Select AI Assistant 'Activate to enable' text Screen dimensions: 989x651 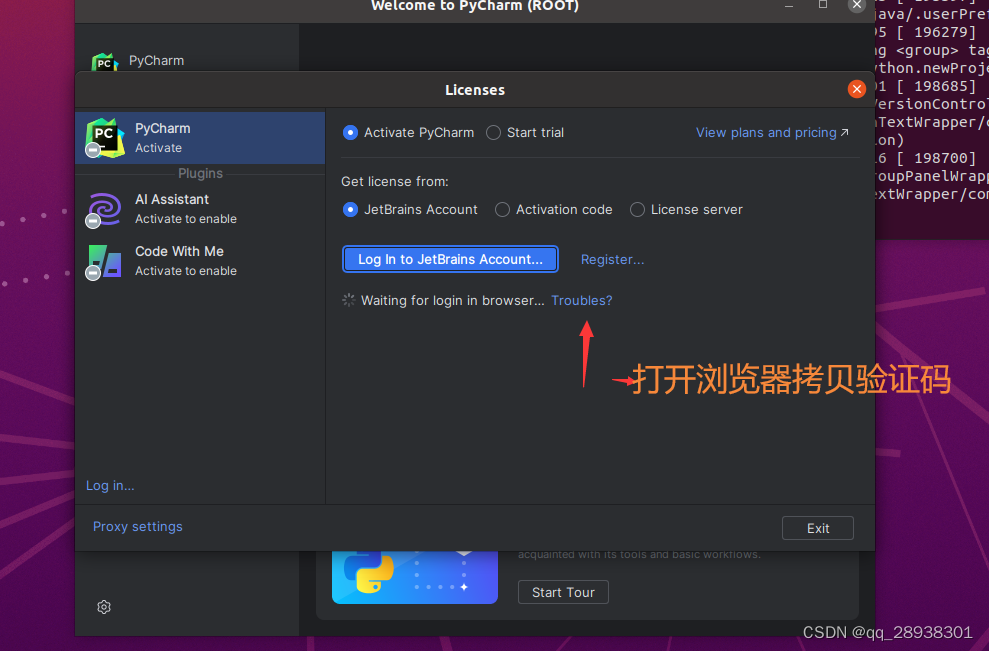tap(186, 219)
